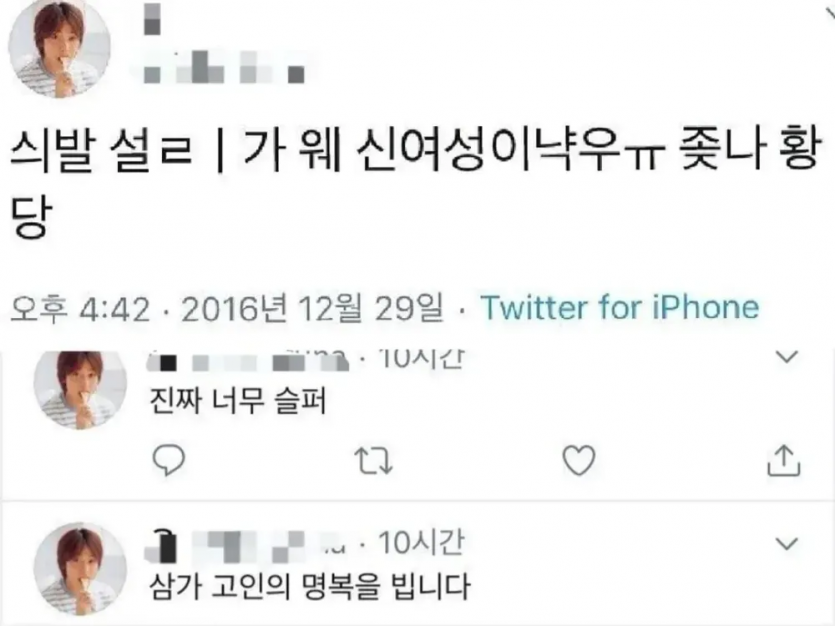Reply to the '진짜 너무 슬퍼' tweet
835x626 pixels.
(169, 460)
